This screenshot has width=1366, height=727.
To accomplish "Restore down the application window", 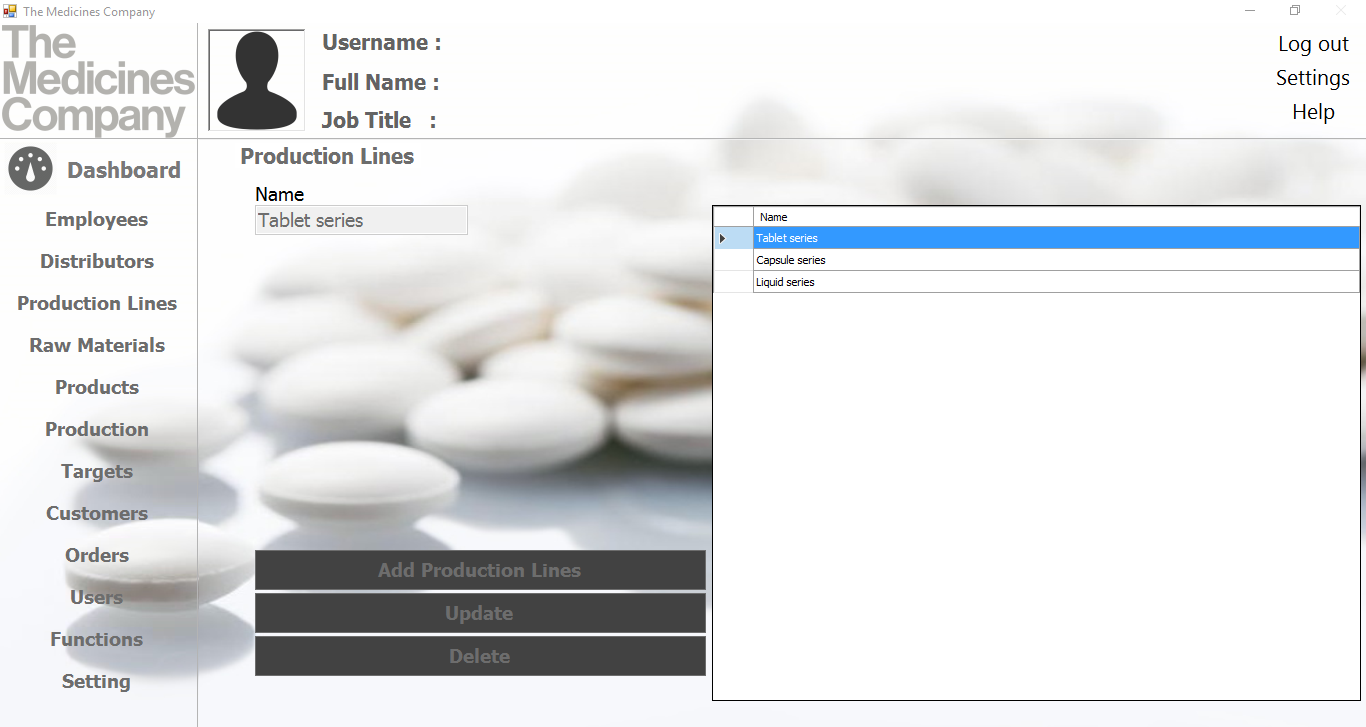I will pyautogui.click(x=1295, y=11).
